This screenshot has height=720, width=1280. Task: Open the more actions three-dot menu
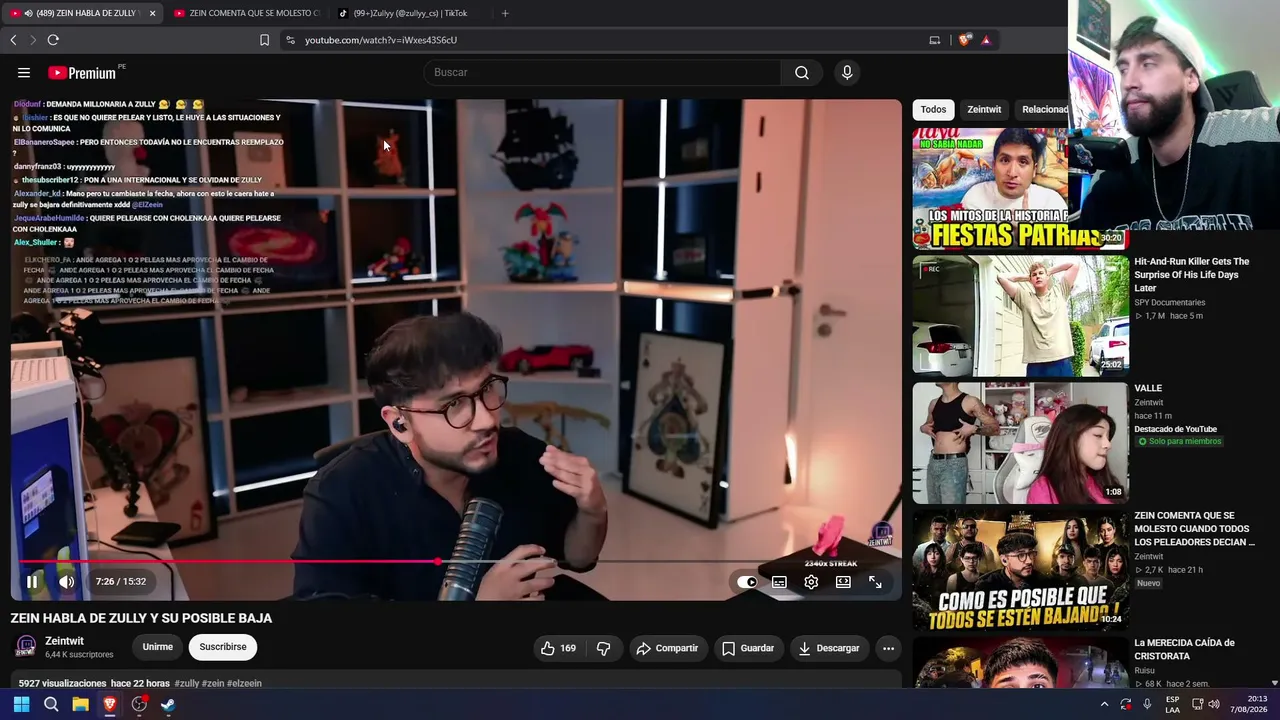[x=888, y=648]
